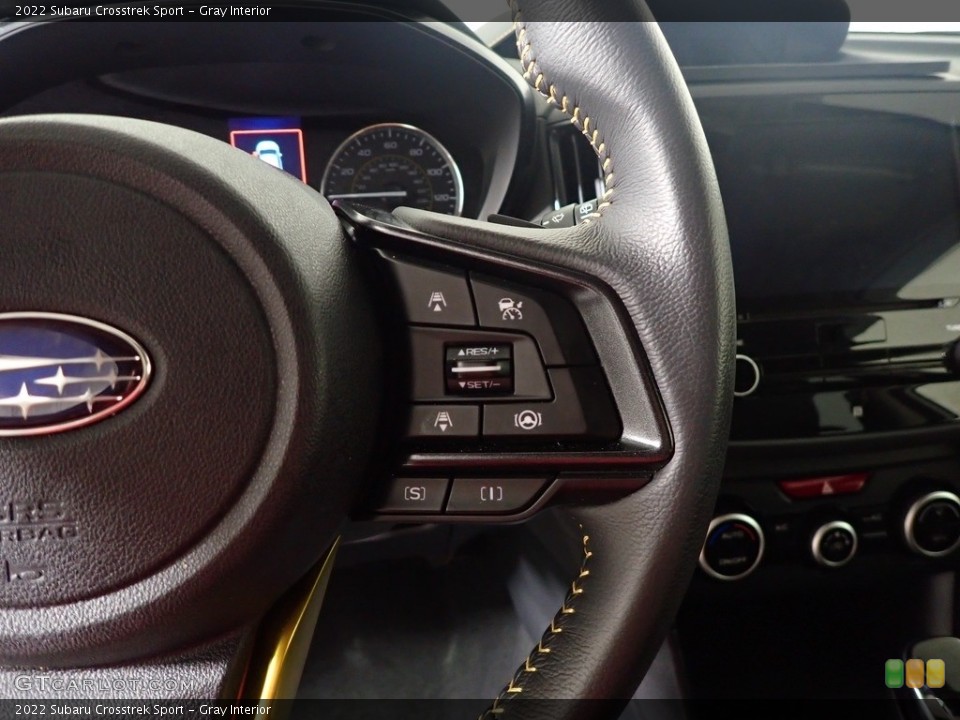
Task: Click the three colored bars logo
Action: [x=915, y=673]
